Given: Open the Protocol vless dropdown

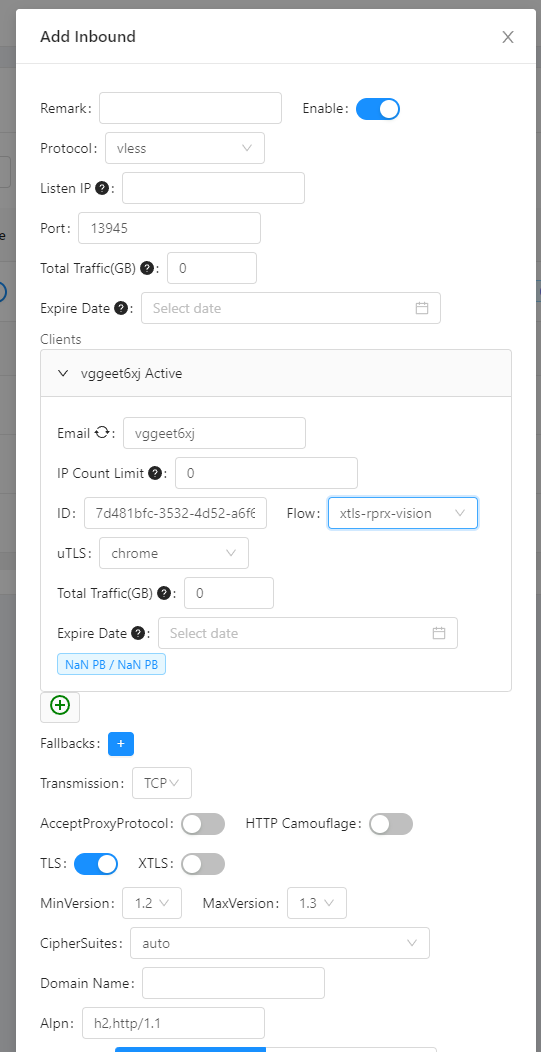Looking at the screenshot, I should pos(185,148).
